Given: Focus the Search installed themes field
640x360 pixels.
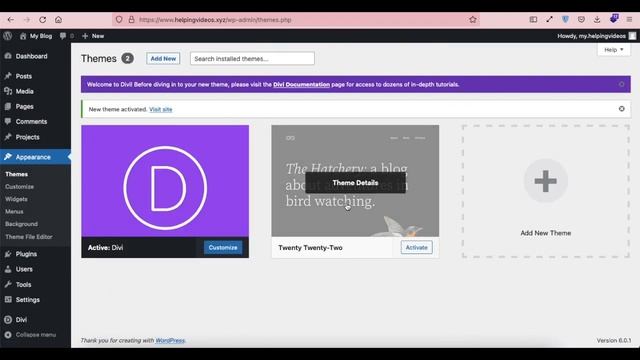Looking at the screenshot, I should [x=252, y=59].
